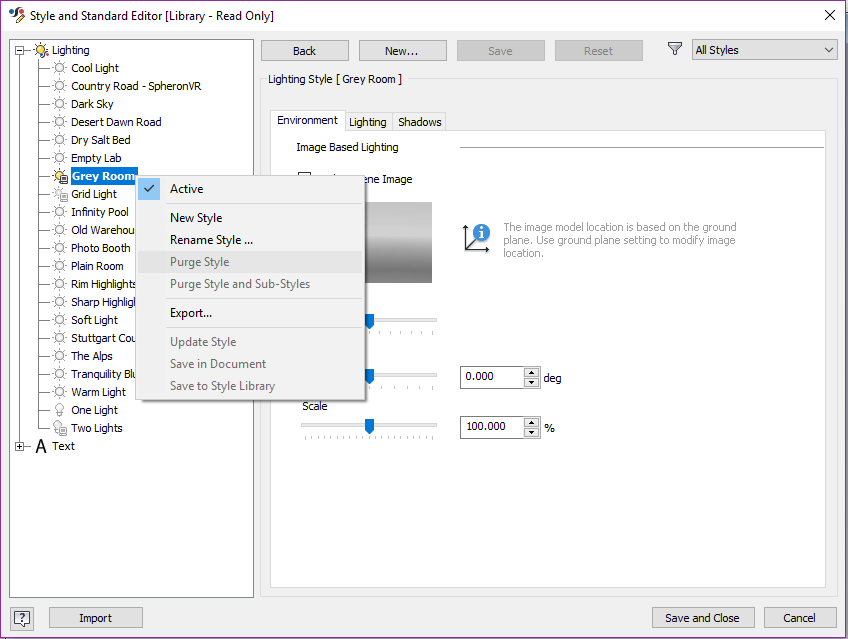Click the Text category letter A icon
848x639 pixels.
click(41, 446)
